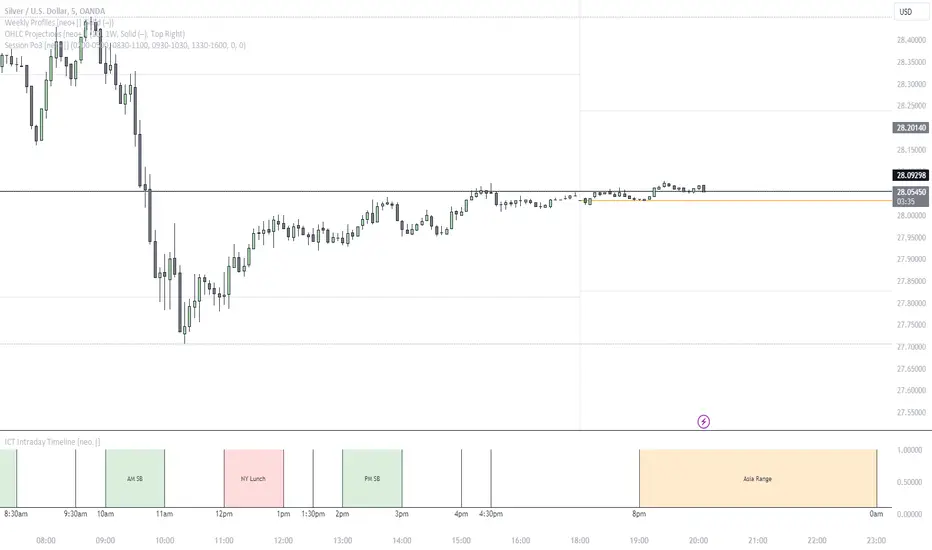Click the 8pm timeline marker label

coord(639,514)
